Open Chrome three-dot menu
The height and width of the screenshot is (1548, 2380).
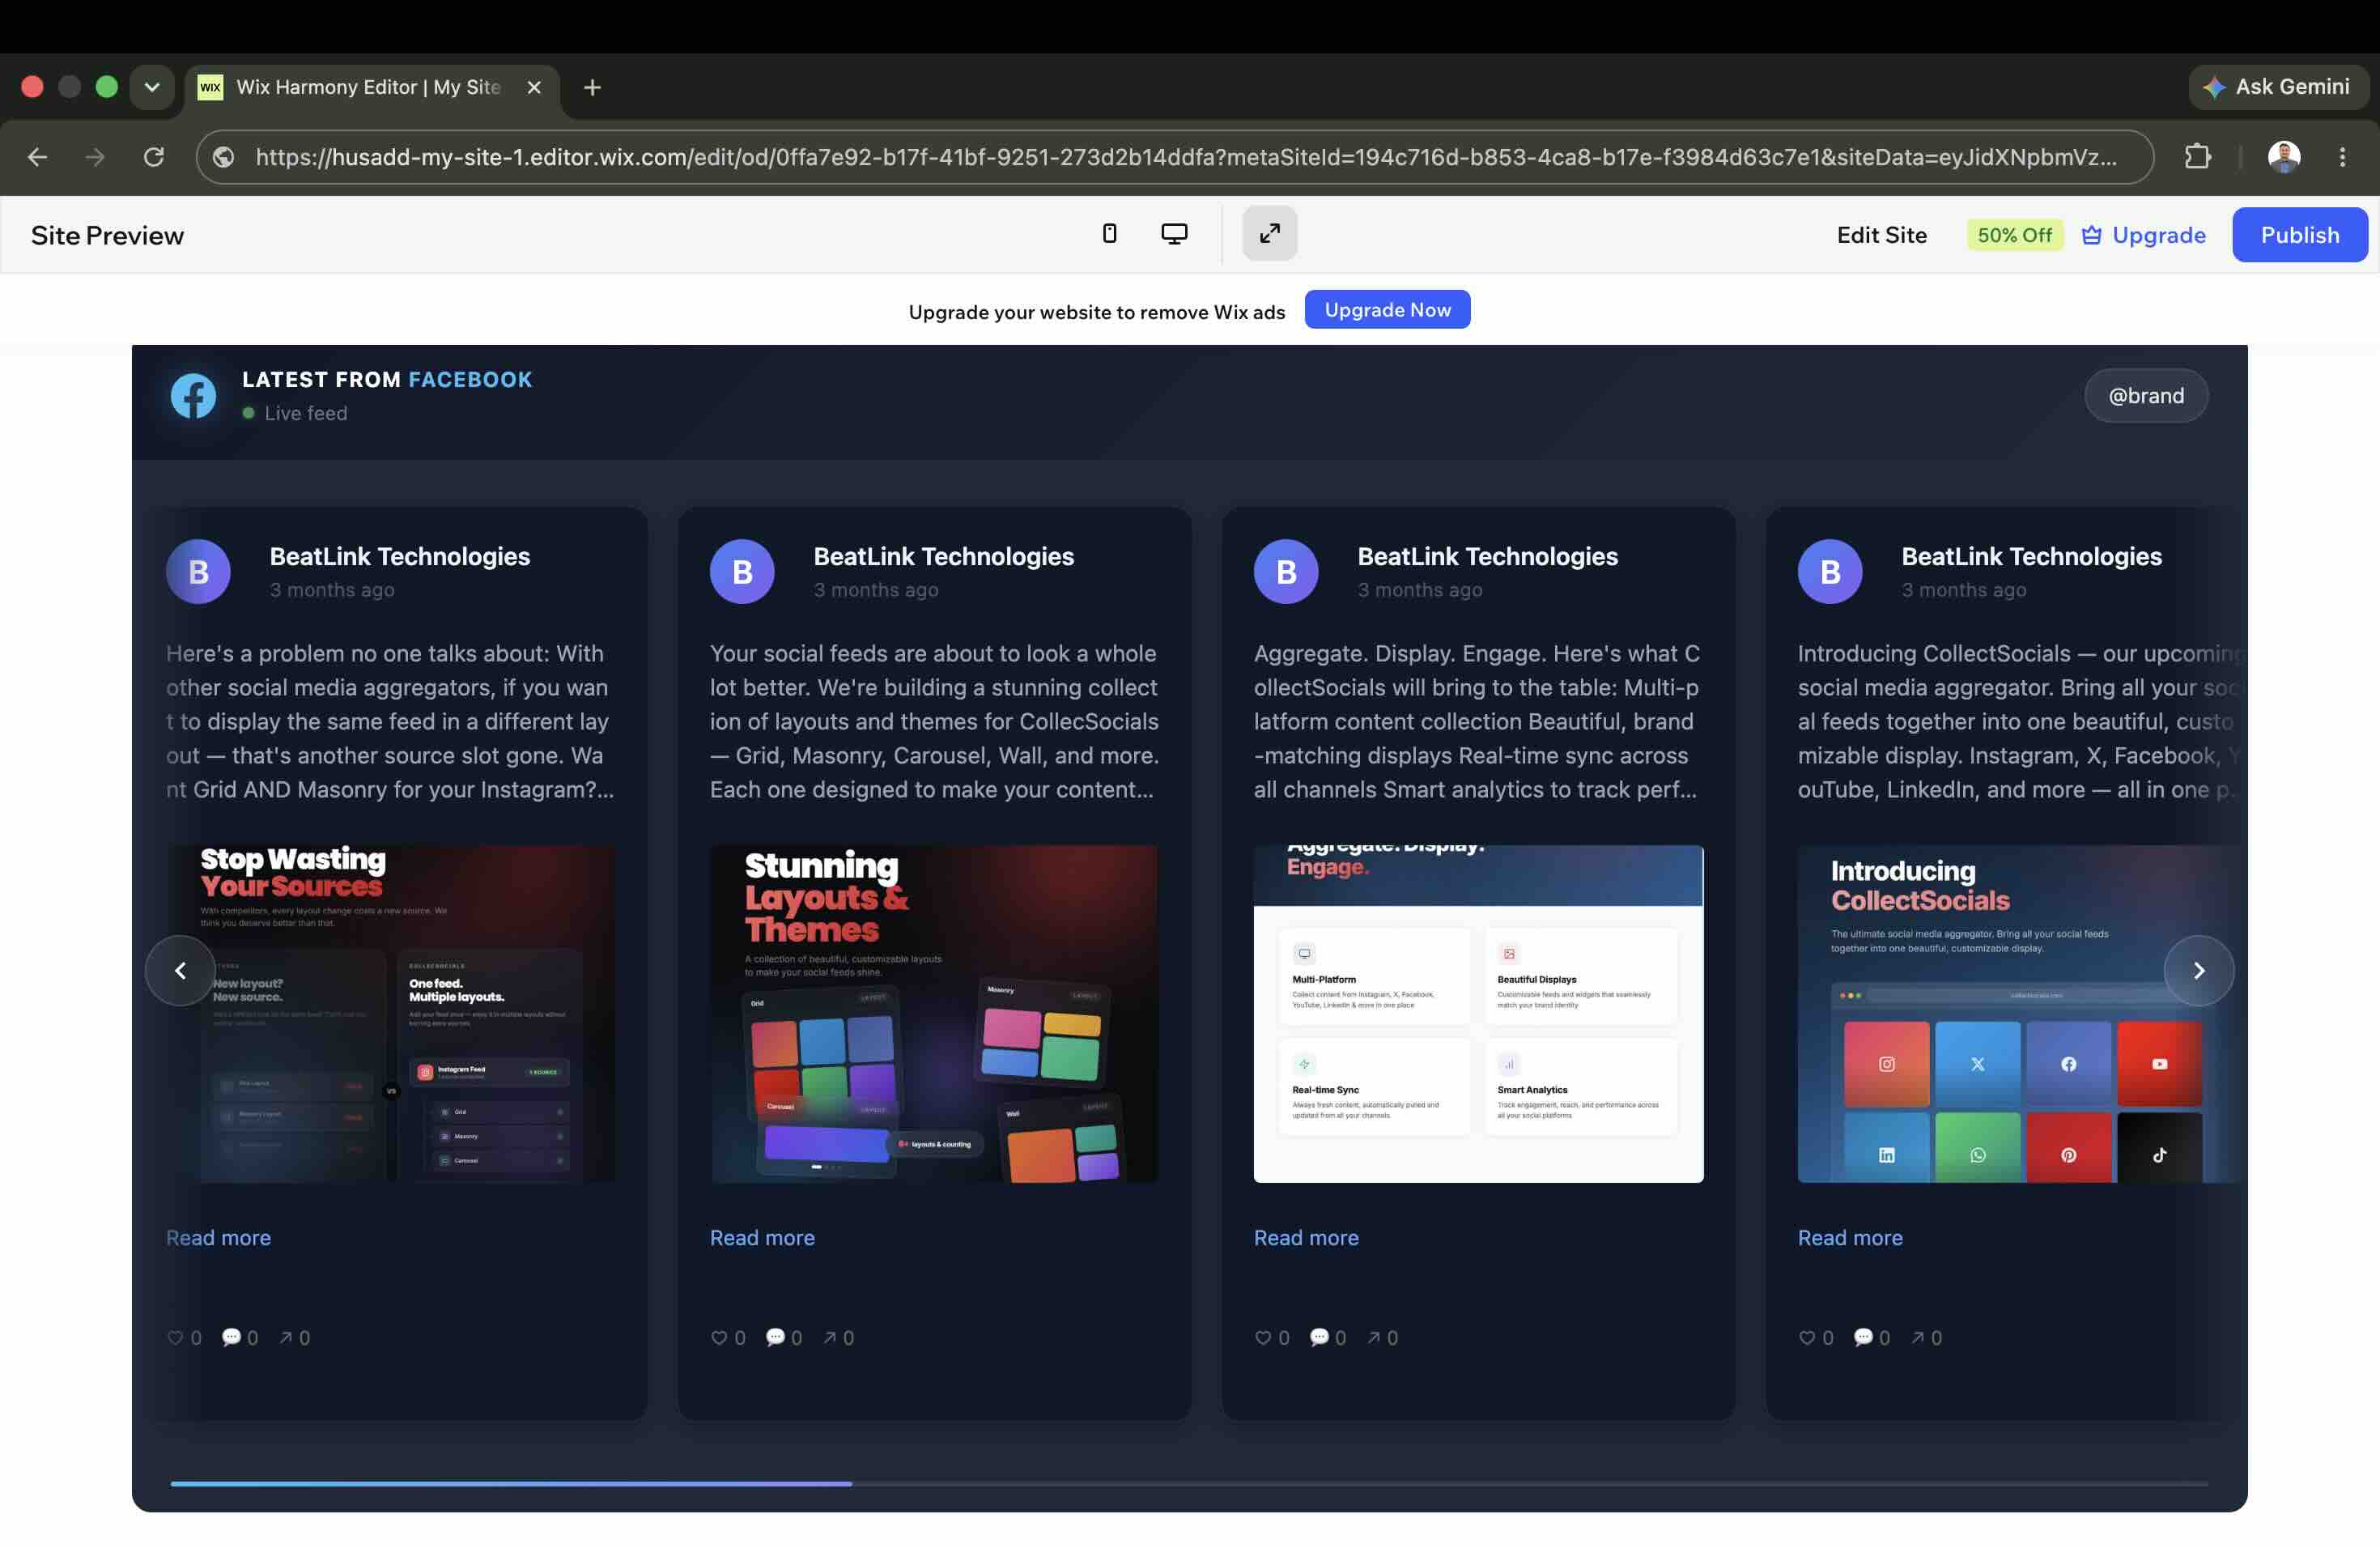click(x=2342, y=157)
